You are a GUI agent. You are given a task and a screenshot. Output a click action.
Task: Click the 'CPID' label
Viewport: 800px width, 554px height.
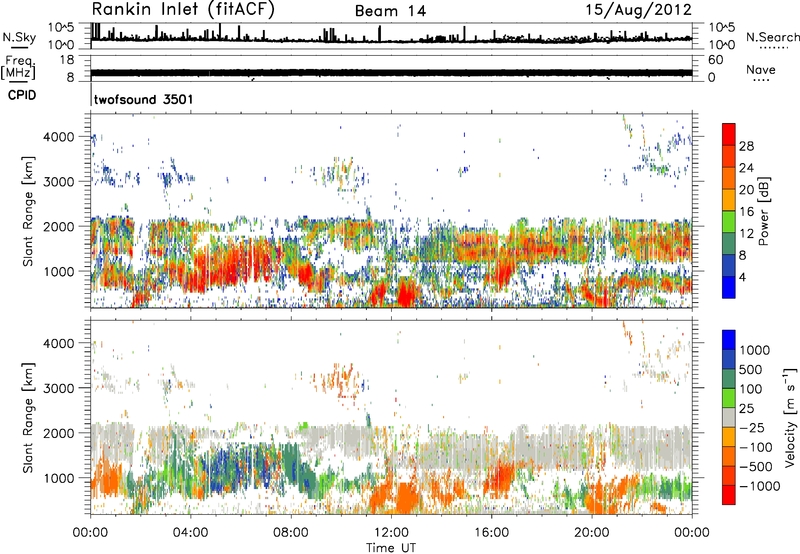22,95
